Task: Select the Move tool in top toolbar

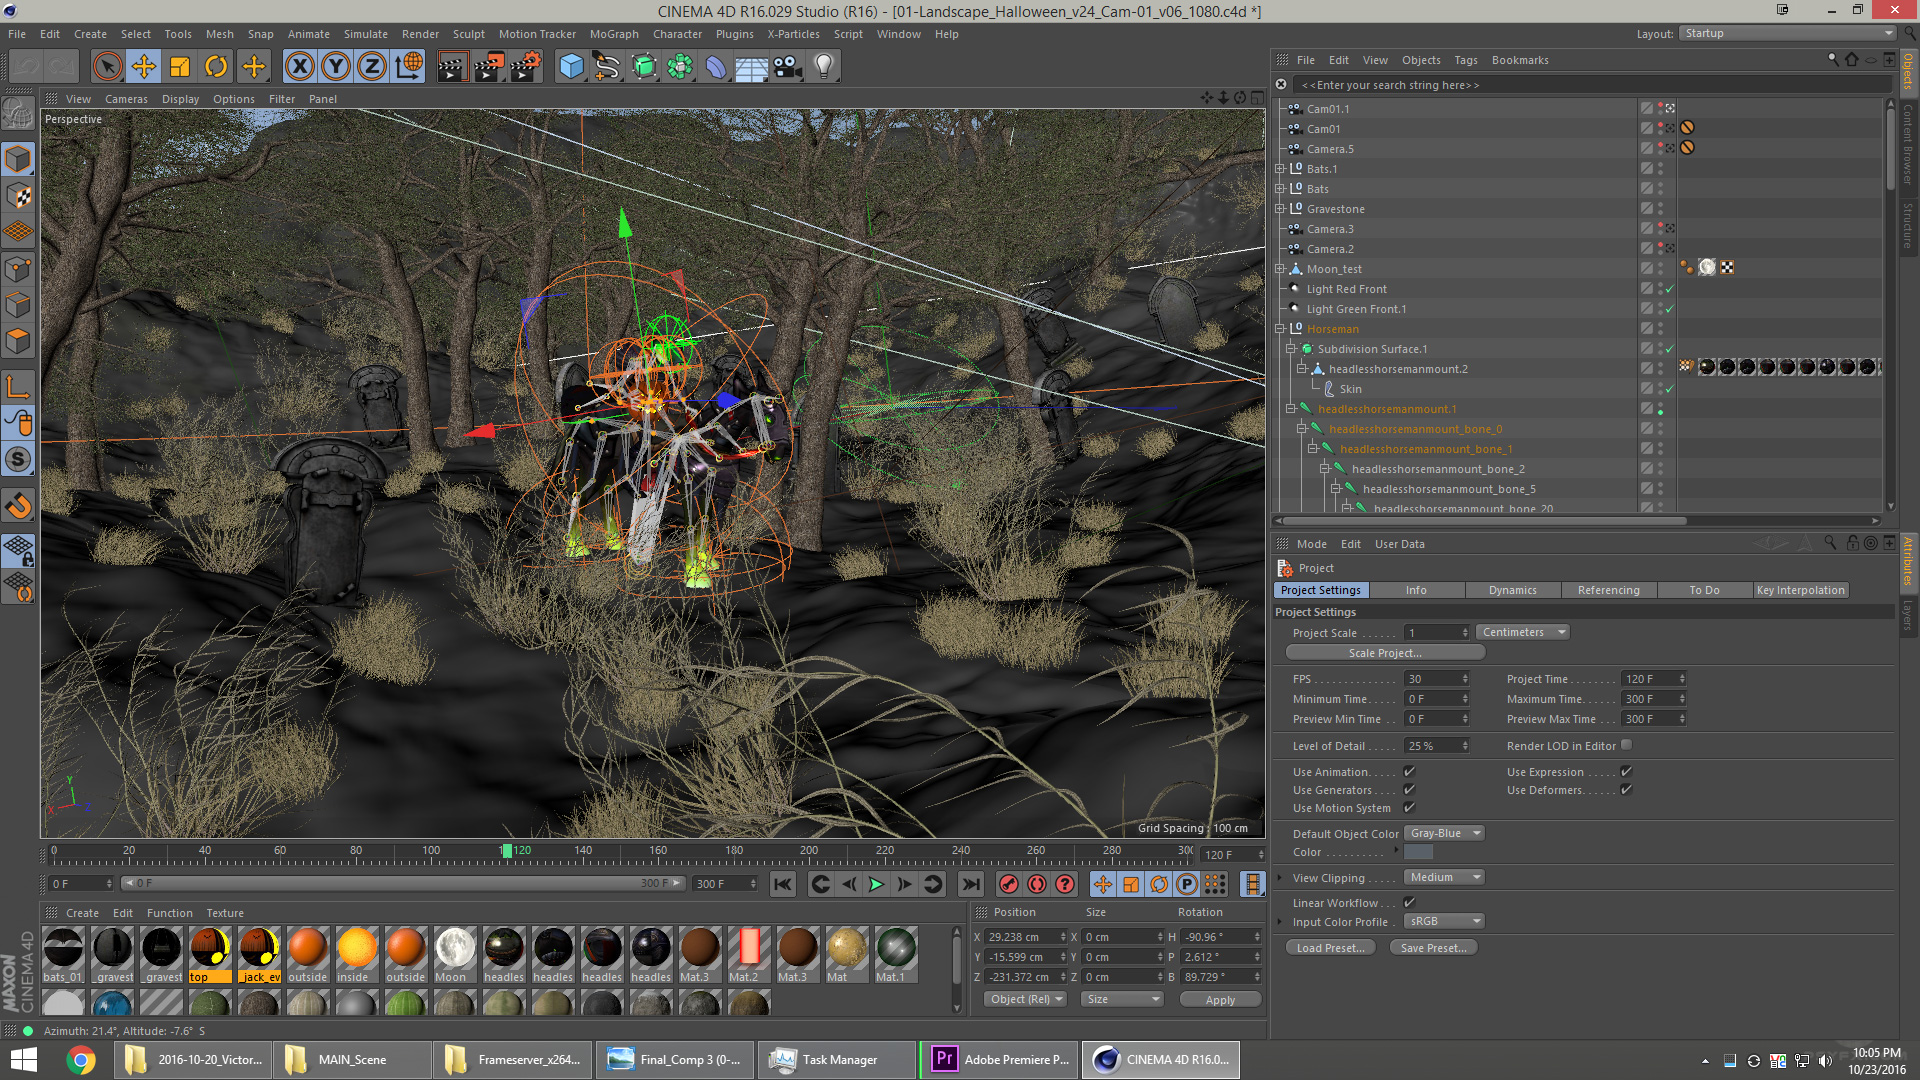Action: click(x=144, y=67)
